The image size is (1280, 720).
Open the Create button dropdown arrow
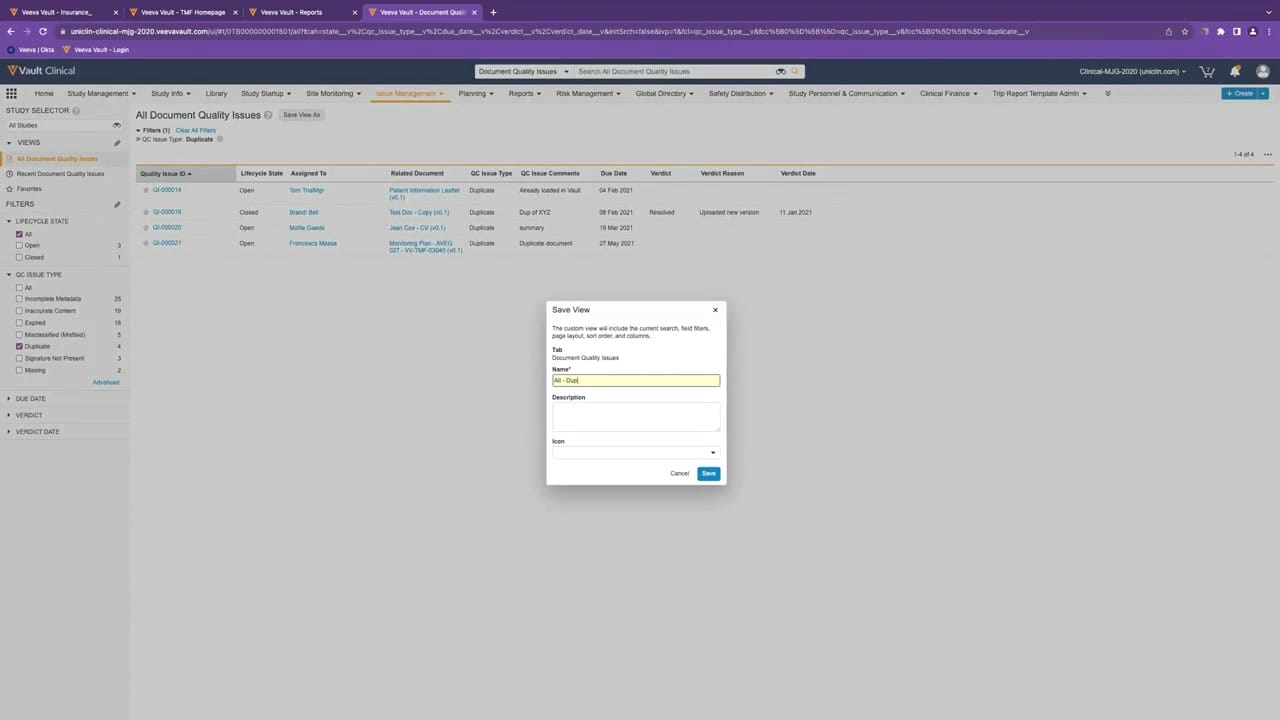tap(1263, 93)
